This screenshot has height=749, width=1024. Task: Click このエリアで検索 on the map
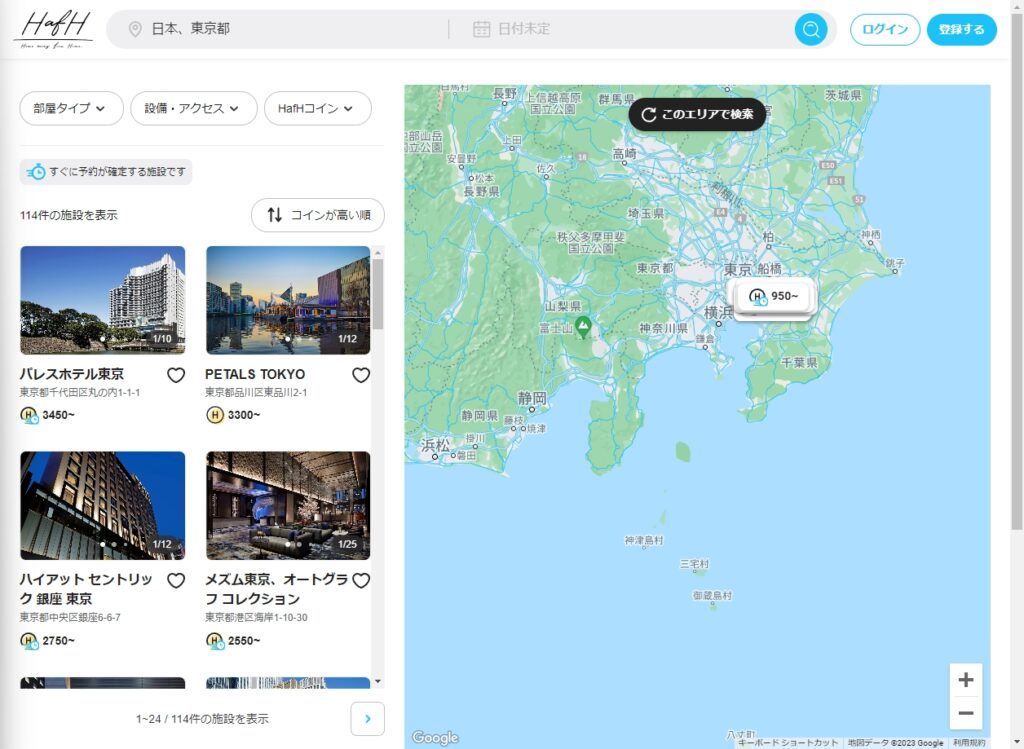point(697,114)
